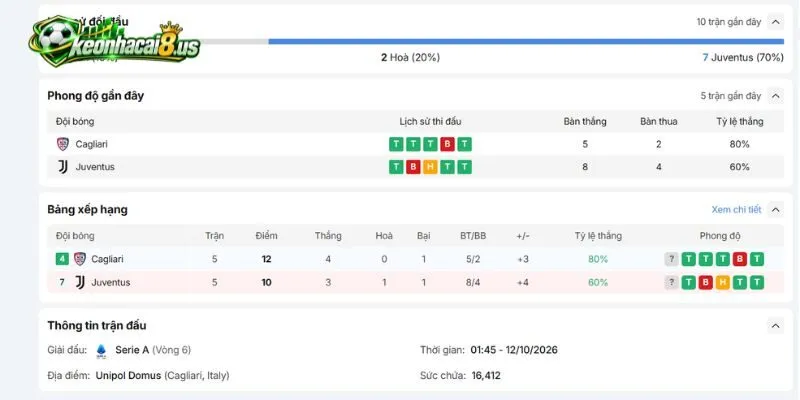The height and width of the screenshot is (400, 800).
Task: Click the red B badge in Cagliari's Lịch sử thi đấu
Action: pyautogui.click(x=447, y=144)
